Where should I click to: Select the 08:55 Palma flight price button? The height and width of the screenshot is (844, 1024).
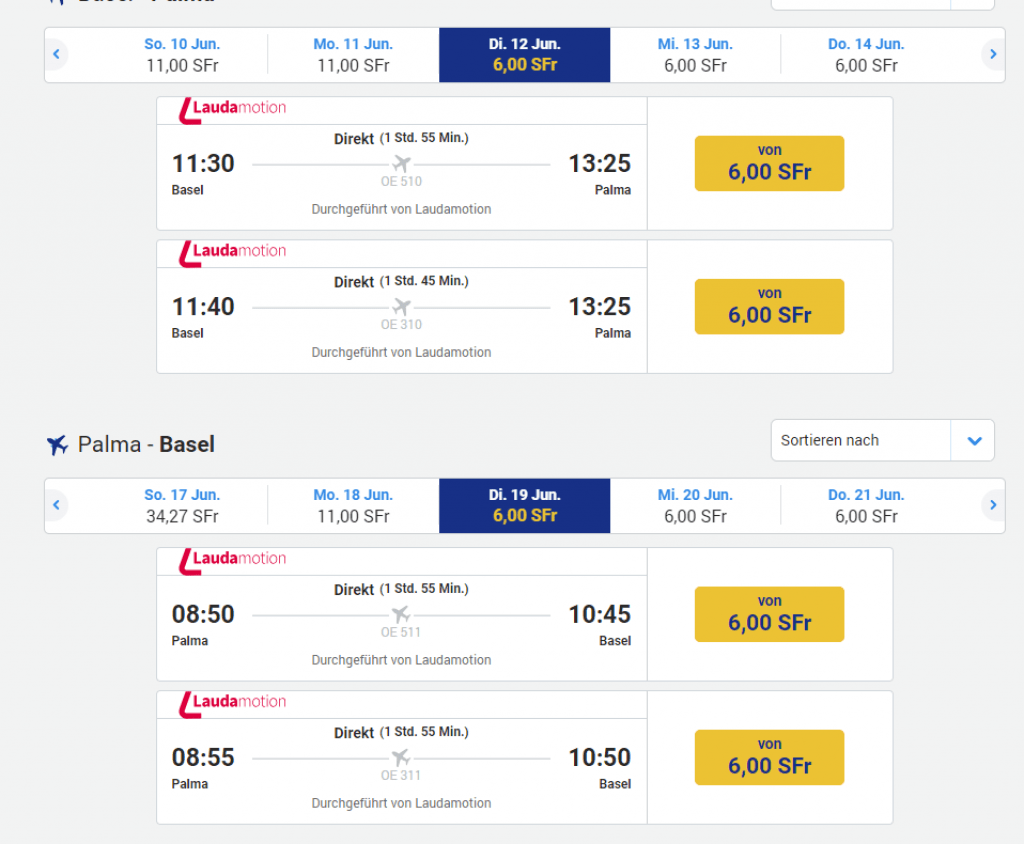[769, 757]
